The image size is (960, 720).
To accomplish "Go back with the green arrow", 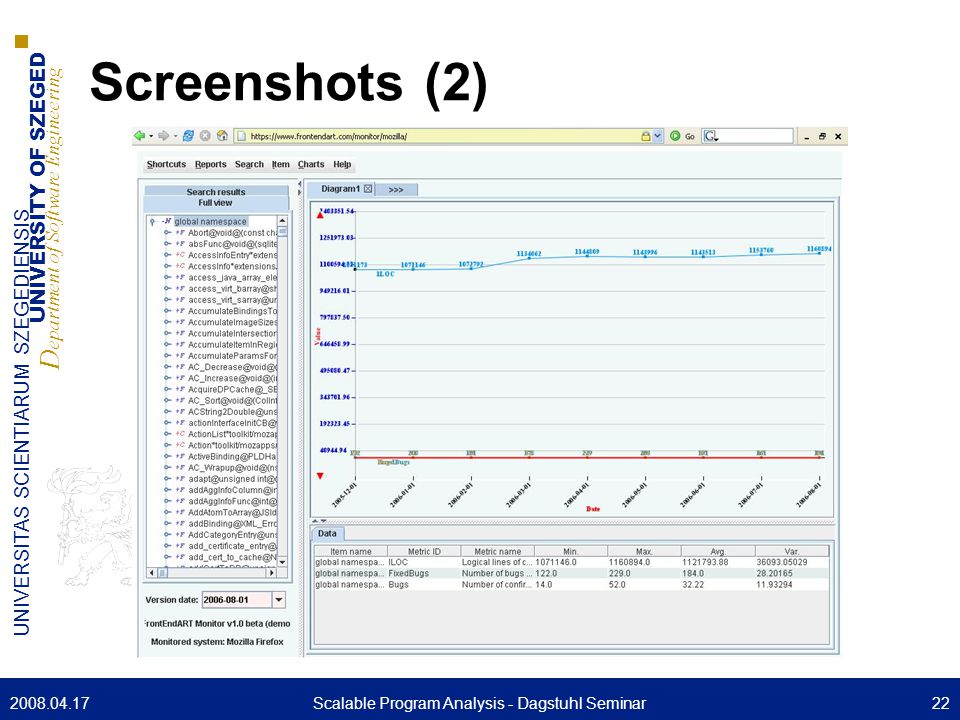I will pos(140,136).
